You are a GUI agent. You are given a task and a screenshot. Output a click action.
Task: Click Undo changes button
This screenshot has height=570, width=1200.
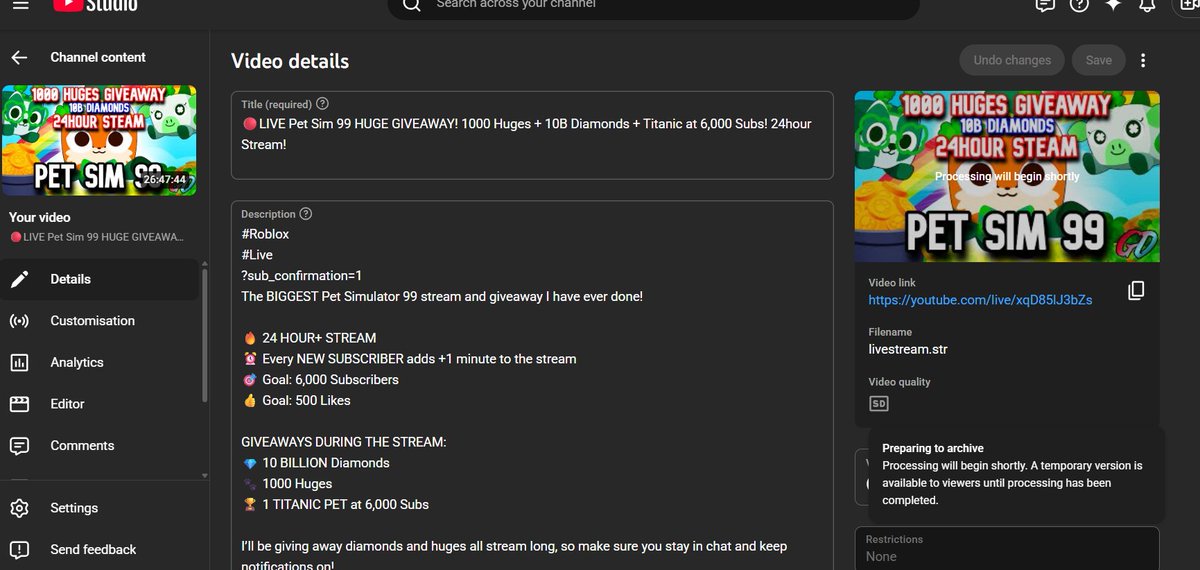tap(1012, 60)
